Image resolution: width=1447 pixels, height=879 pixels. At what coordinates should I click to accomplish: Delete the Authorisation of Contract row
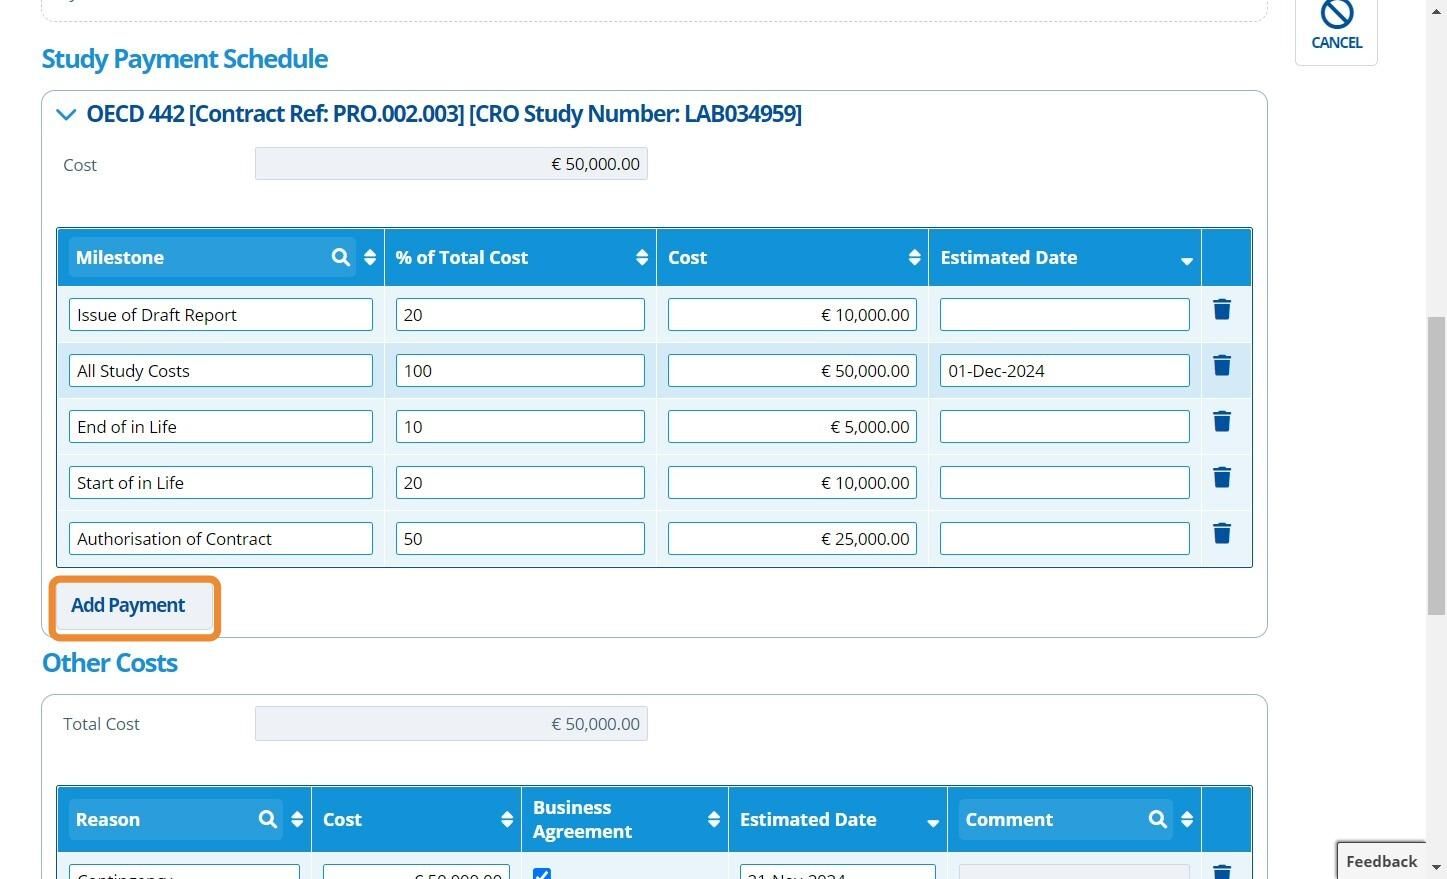tap(1221, 534)
